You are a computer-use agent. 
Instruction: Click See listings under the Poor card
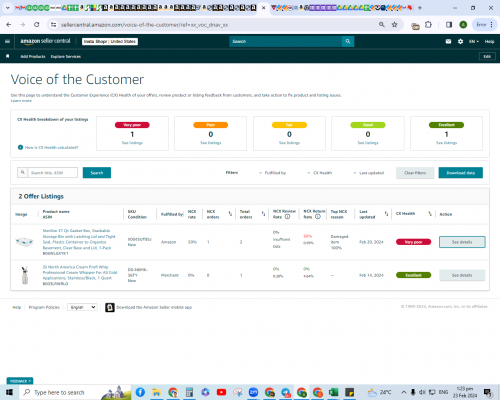[x=211, y=143]
